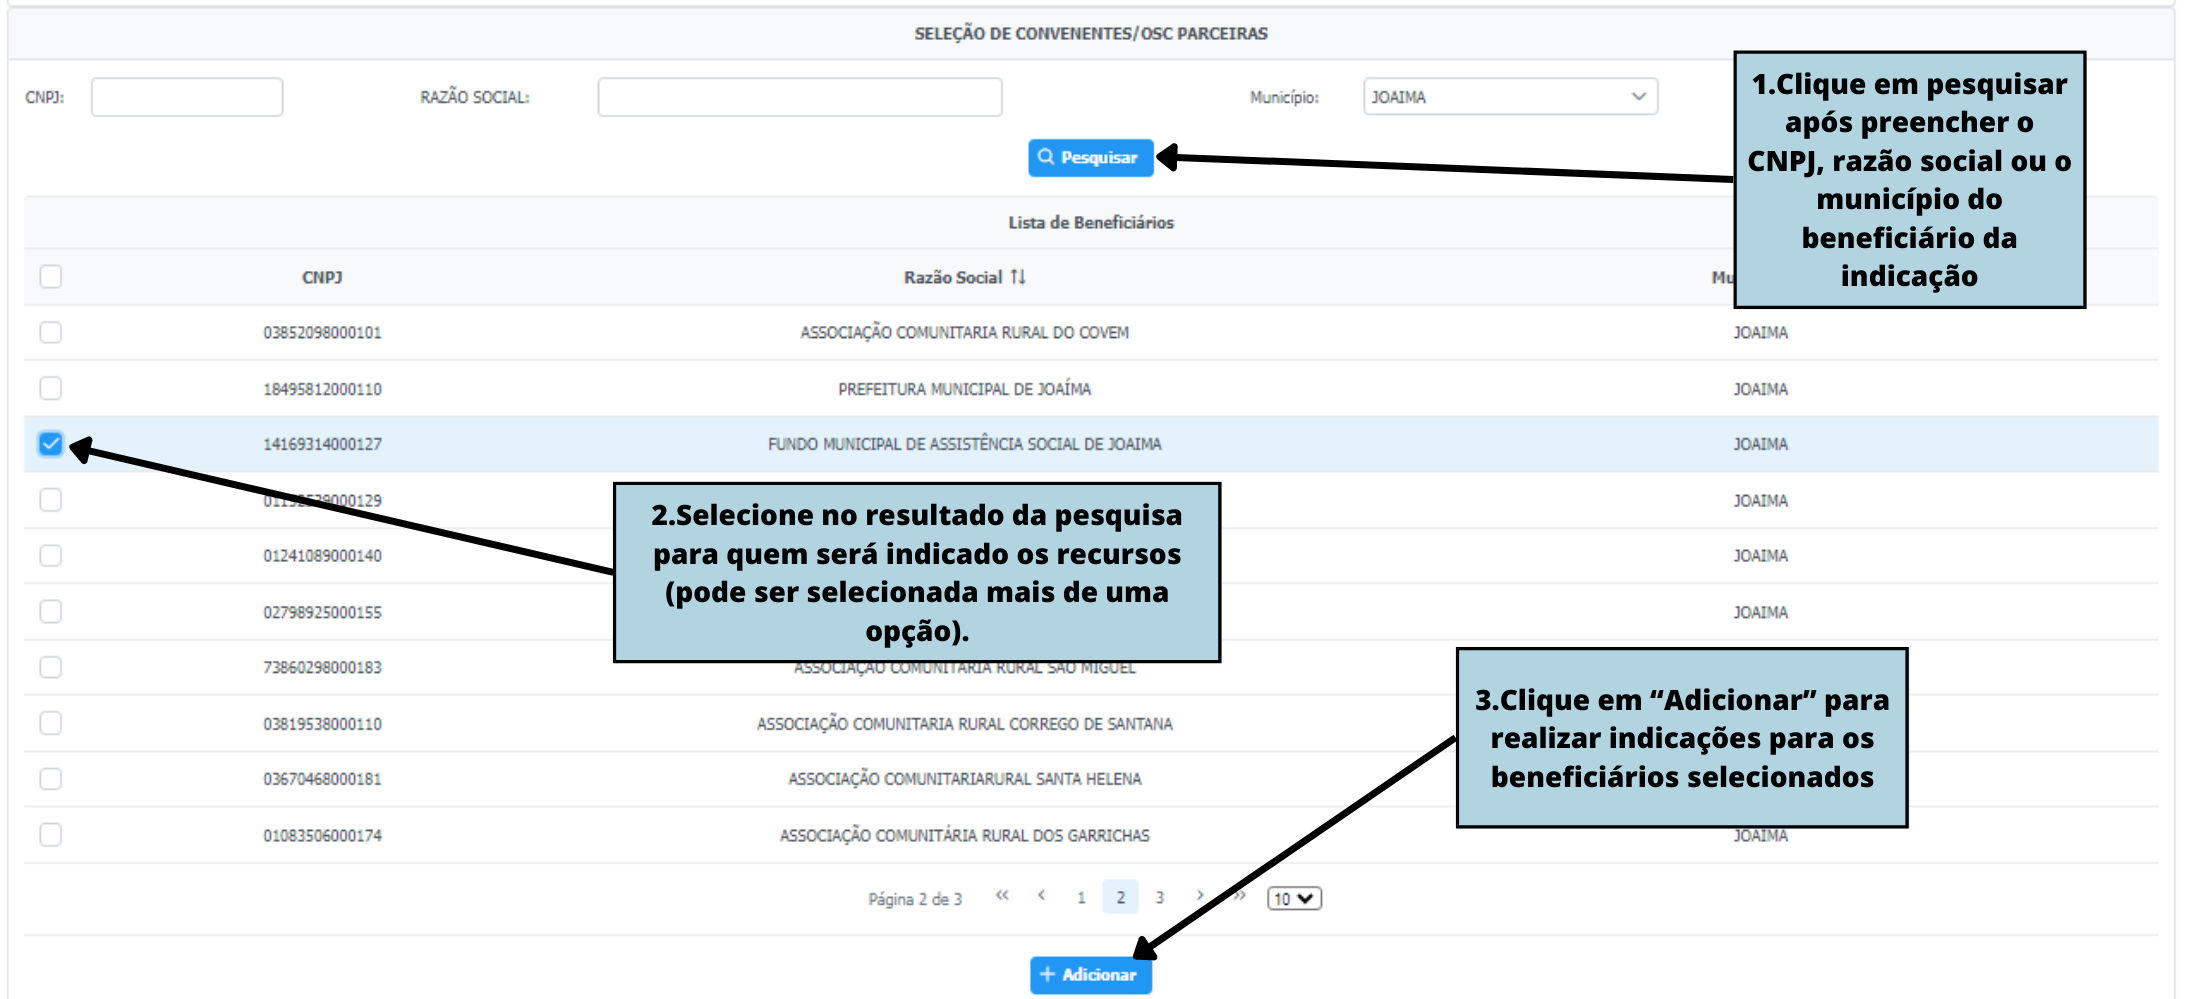Open Município dropdown showing JOAIMA
2186x999 pixels.
pyautogui.click(x=1509, y=97)
